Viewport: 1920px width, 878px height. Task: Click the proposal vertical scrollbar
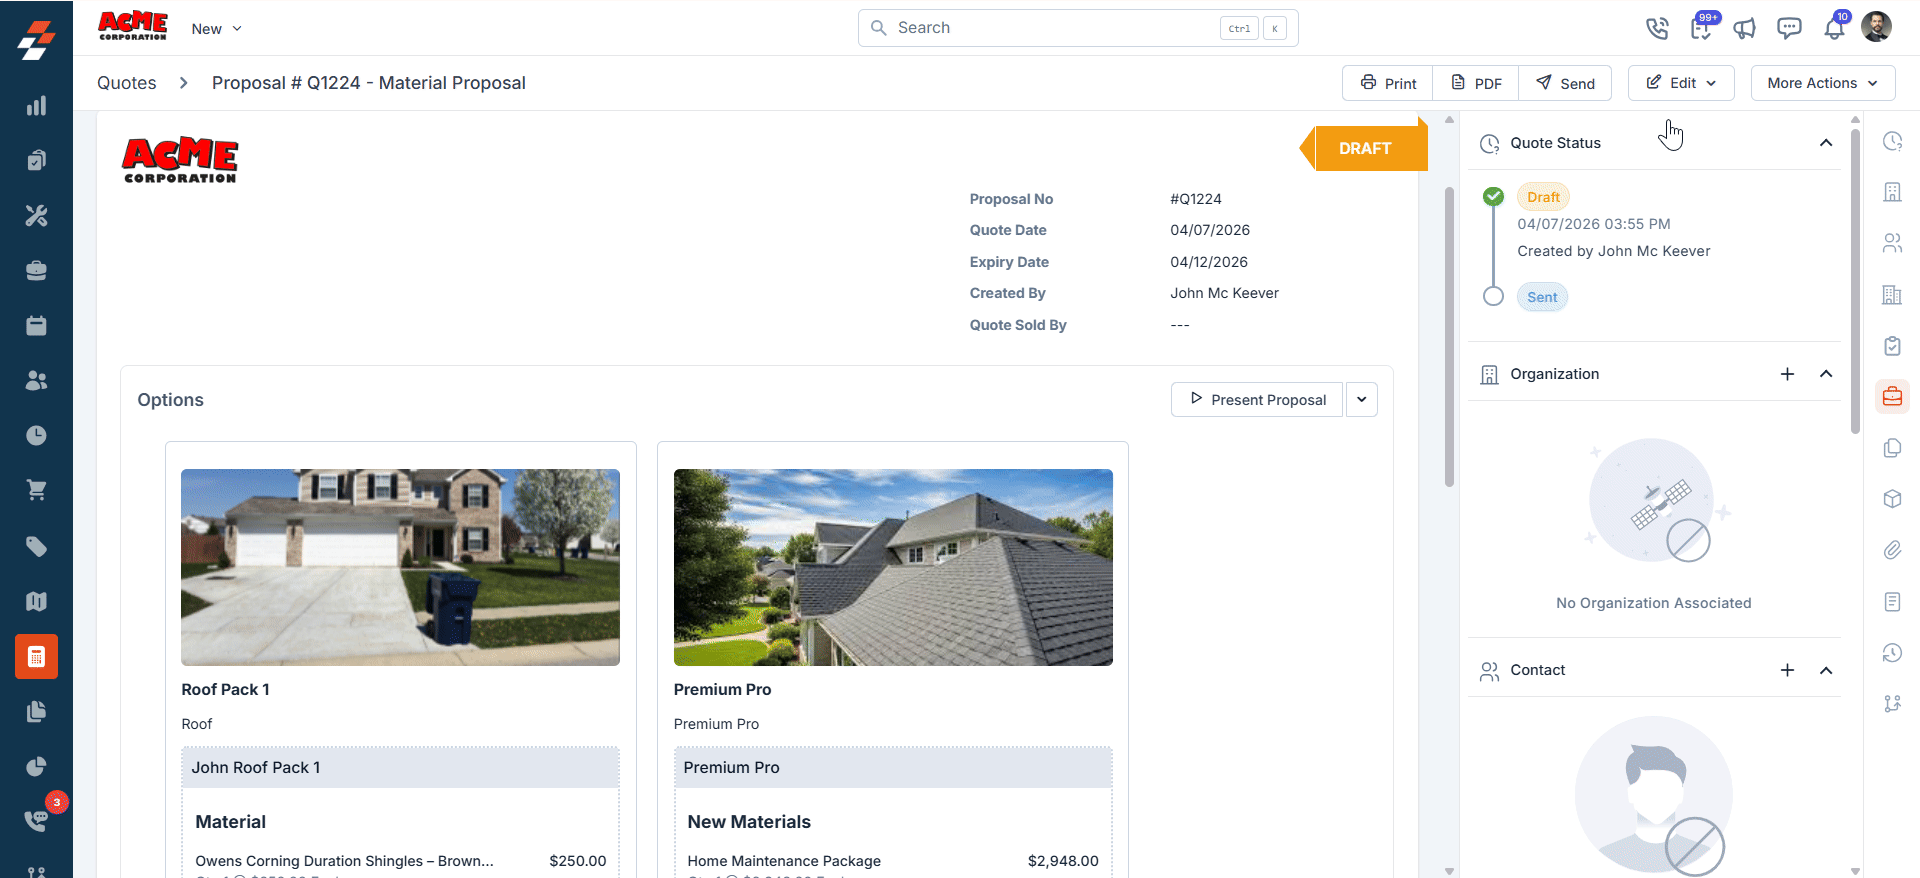tap(1449, 337)
